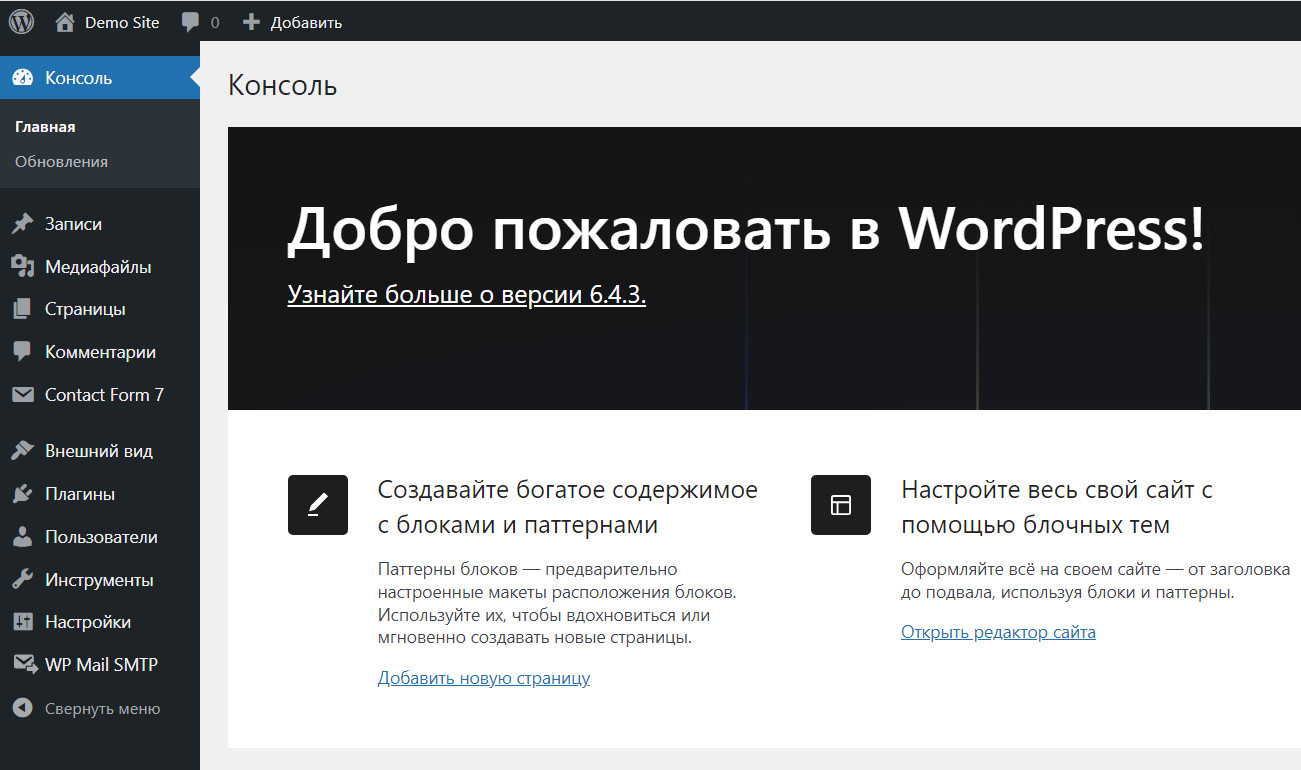This screenshot has height=770, width=1301.
Task: Click the WordPress logo in the admin bar
Action: 21,21
